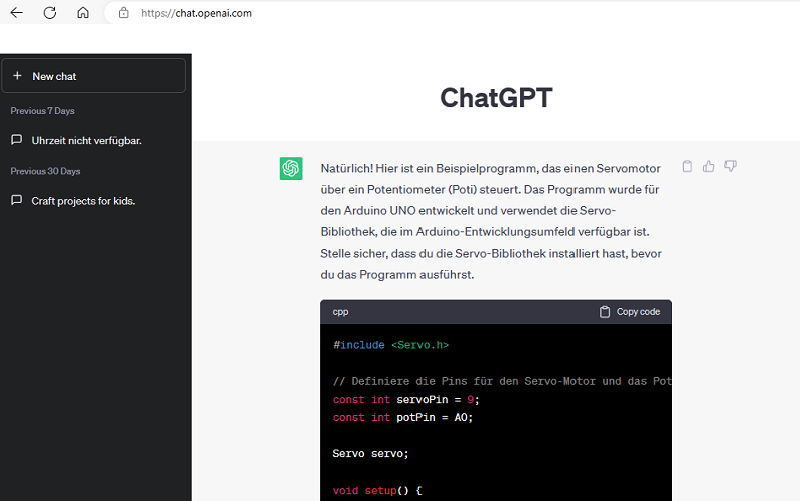Go back with the browser back arrow

[17, 13]
